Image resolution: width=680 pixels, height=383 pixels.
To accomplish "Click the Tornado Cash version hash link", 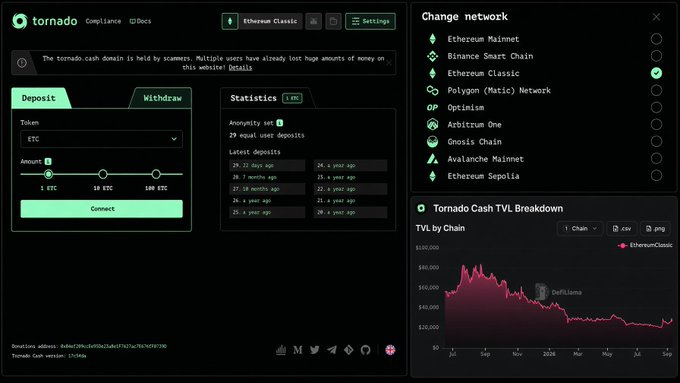I will [77, 356].
